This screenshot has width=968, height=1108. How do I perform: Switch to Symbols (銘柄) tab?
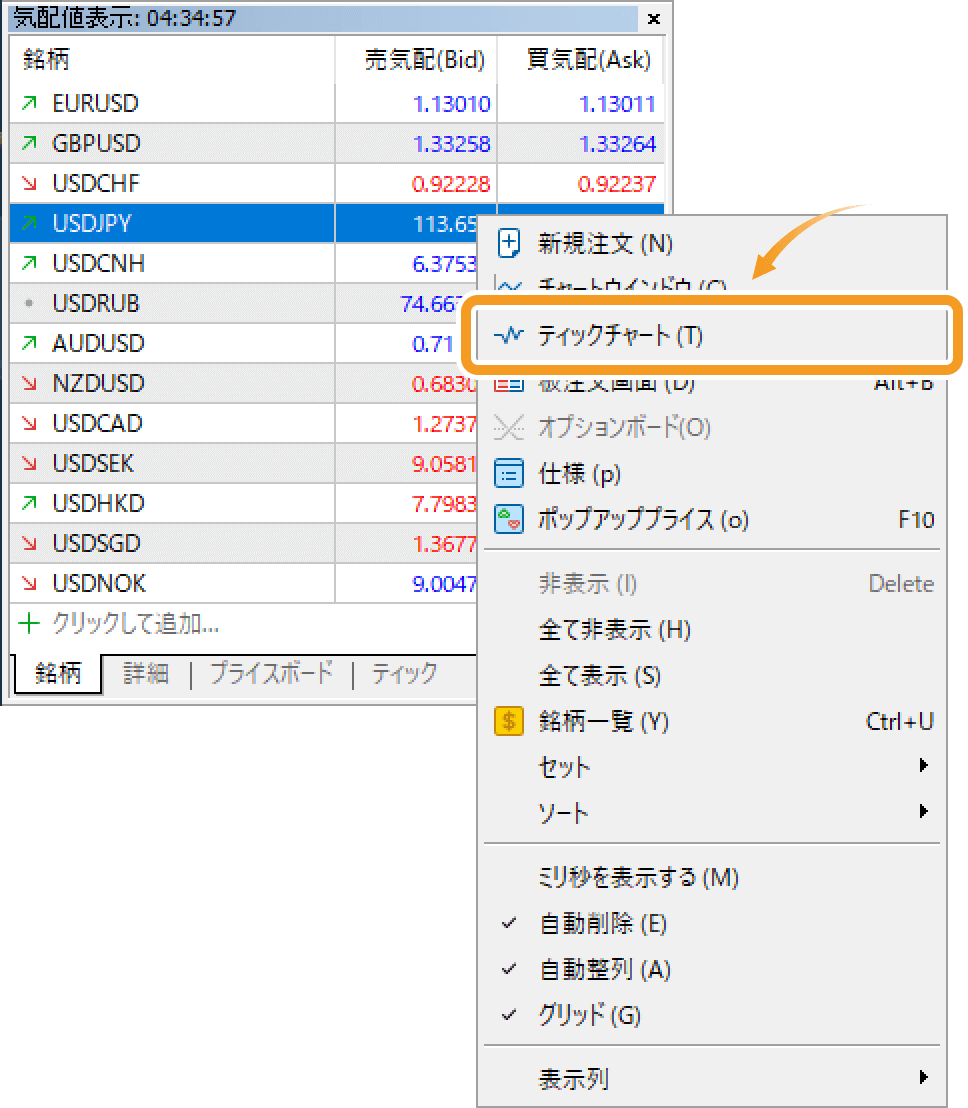57,673
